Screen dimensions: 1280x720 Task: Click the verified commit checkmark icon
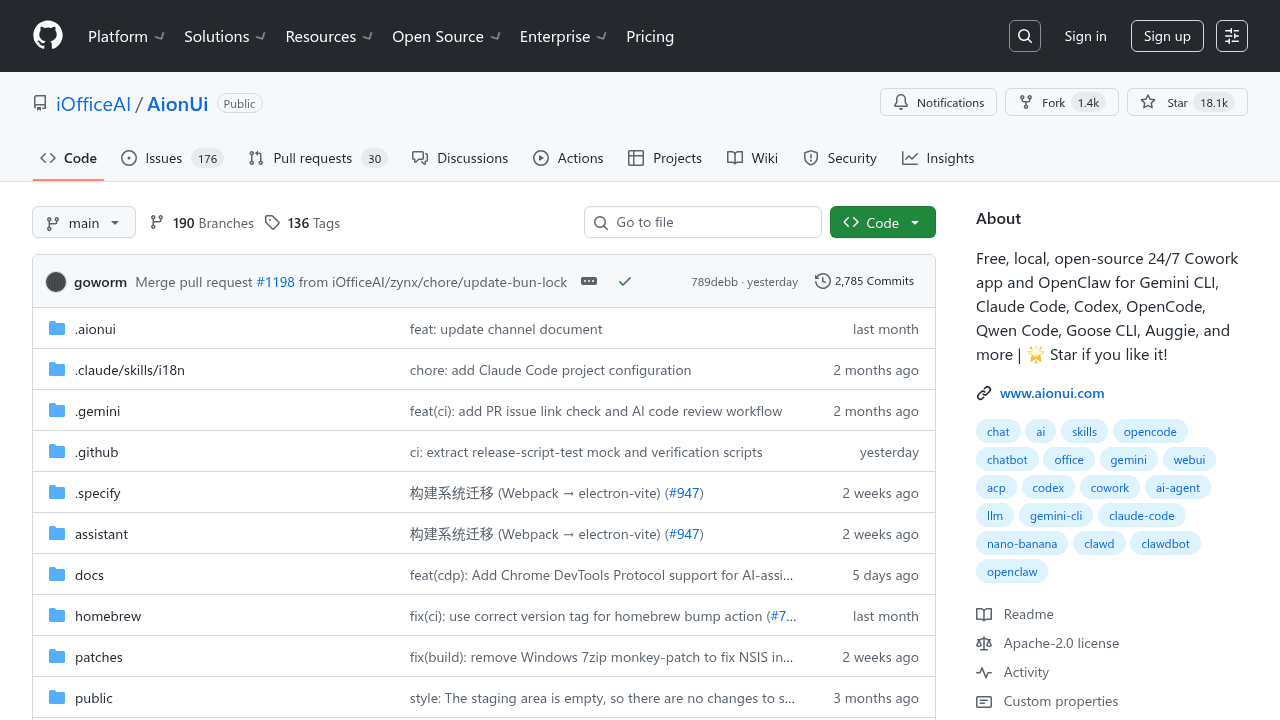coord(625,281)
